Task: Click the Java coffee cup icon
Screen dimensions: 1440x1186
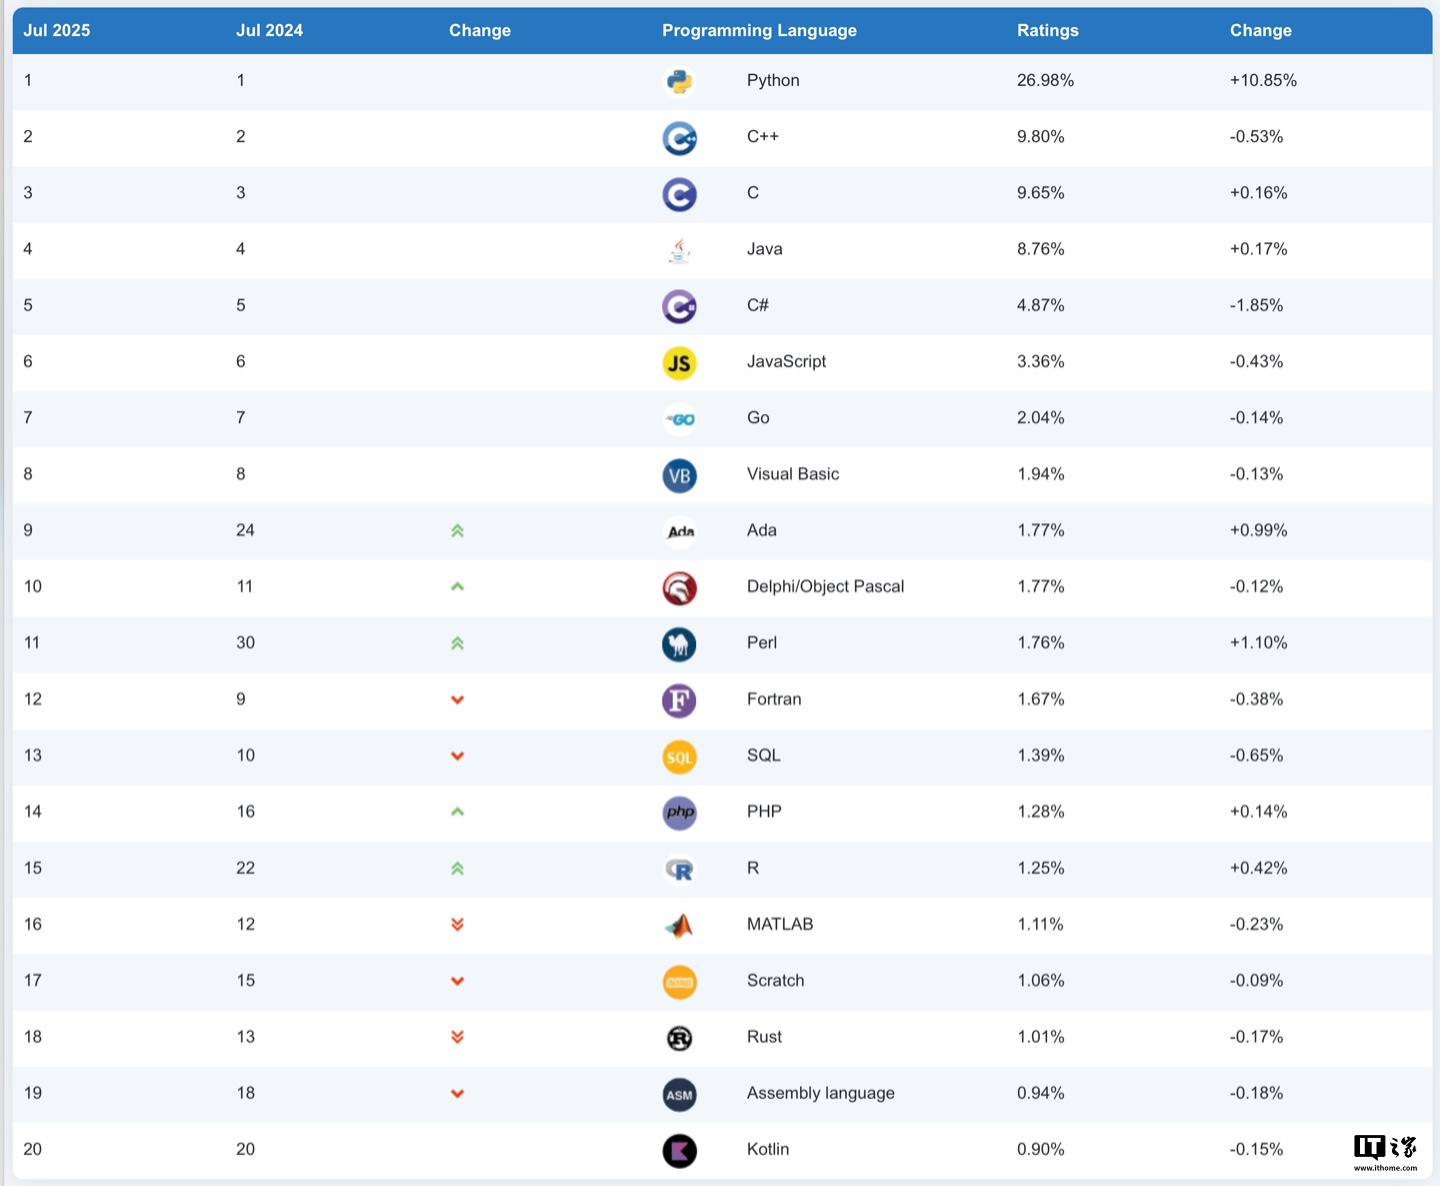Action: pos(679,250)
